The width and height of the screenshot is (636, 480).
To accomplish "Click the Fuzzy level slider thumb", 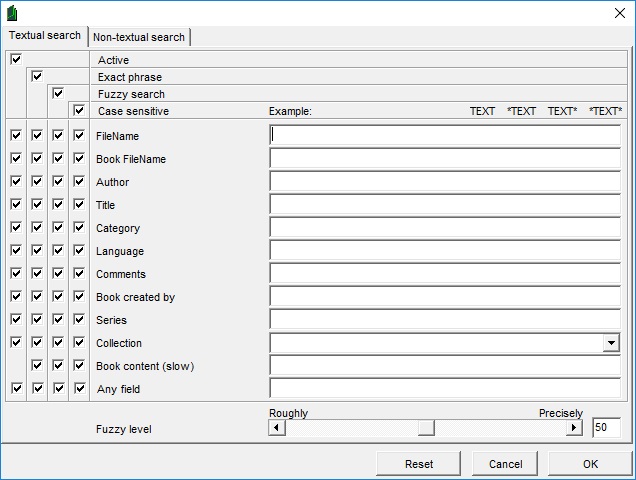I will (426, 428).
